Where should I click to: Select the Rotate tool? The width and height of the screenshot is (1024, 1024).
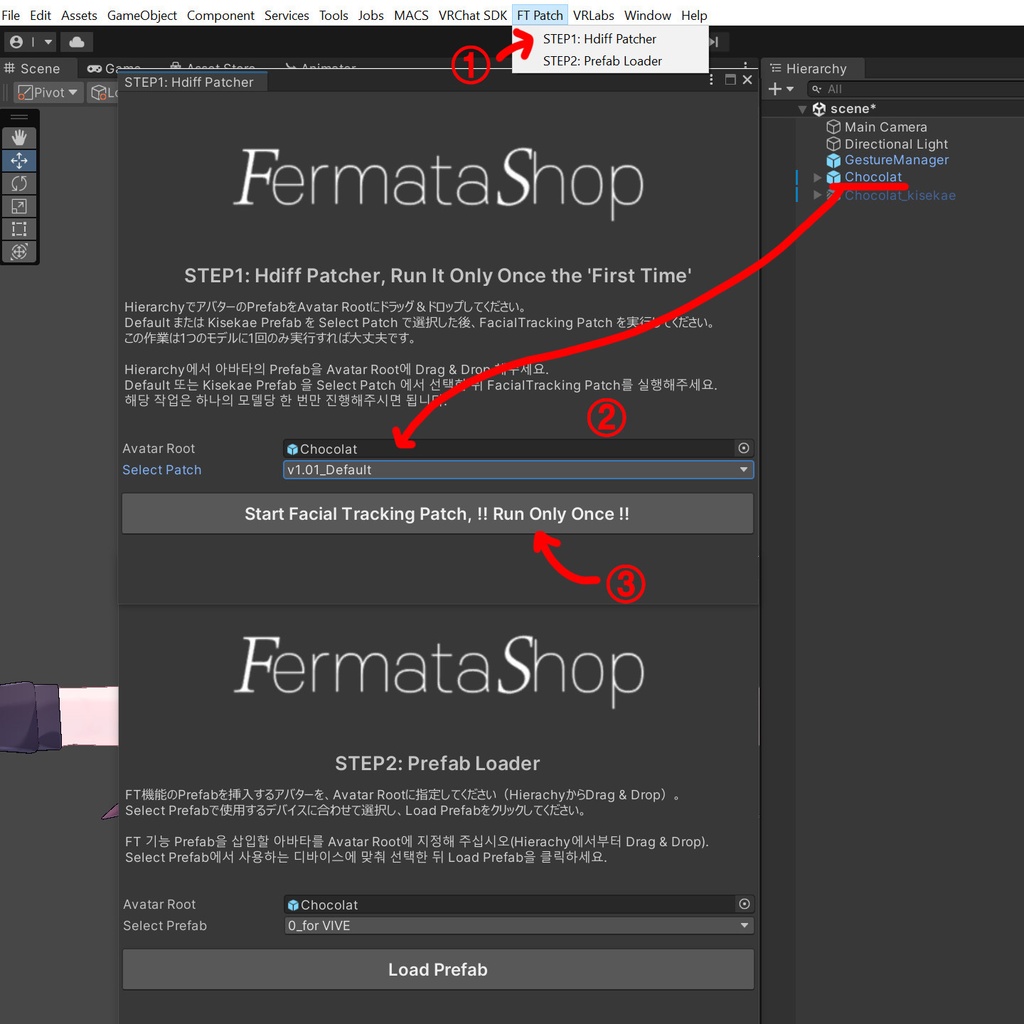[21, 183]
